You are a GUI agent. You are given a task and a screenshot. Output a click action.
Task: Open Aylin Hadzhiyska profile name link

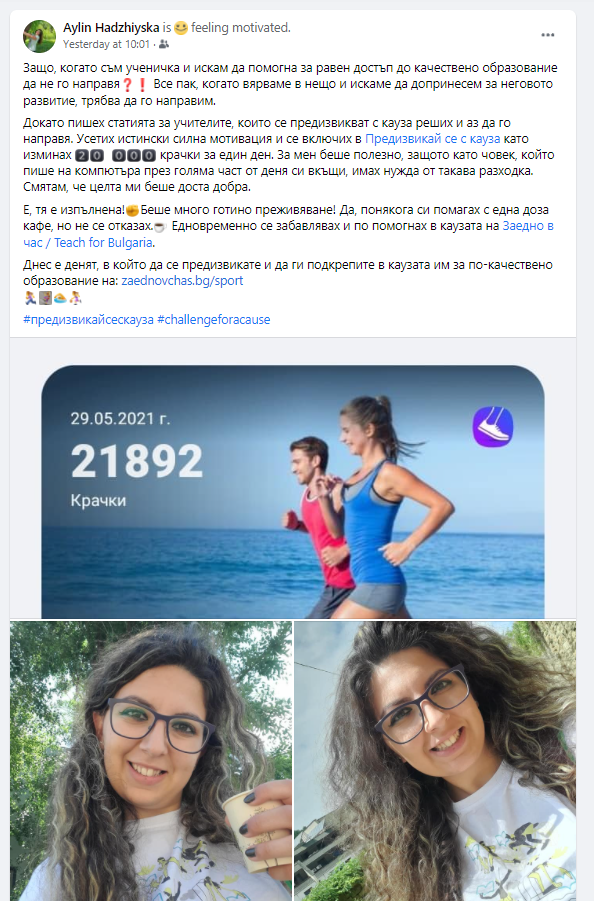[x=111, y=27]
